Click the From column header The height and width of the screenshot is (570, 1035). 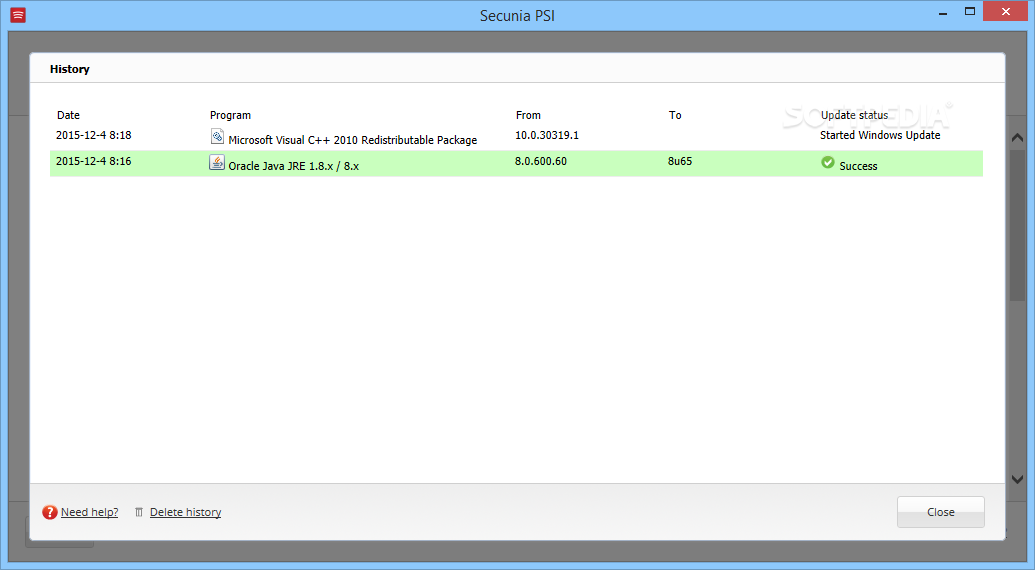pos(528,115)
